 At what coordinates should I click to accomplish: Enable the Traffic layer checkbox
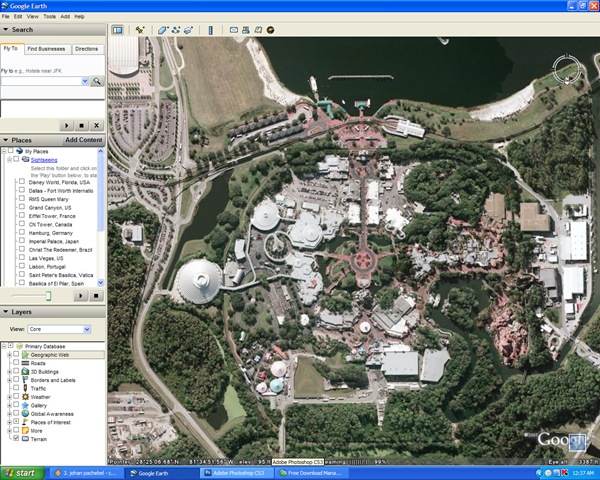[x=16, y=388]
